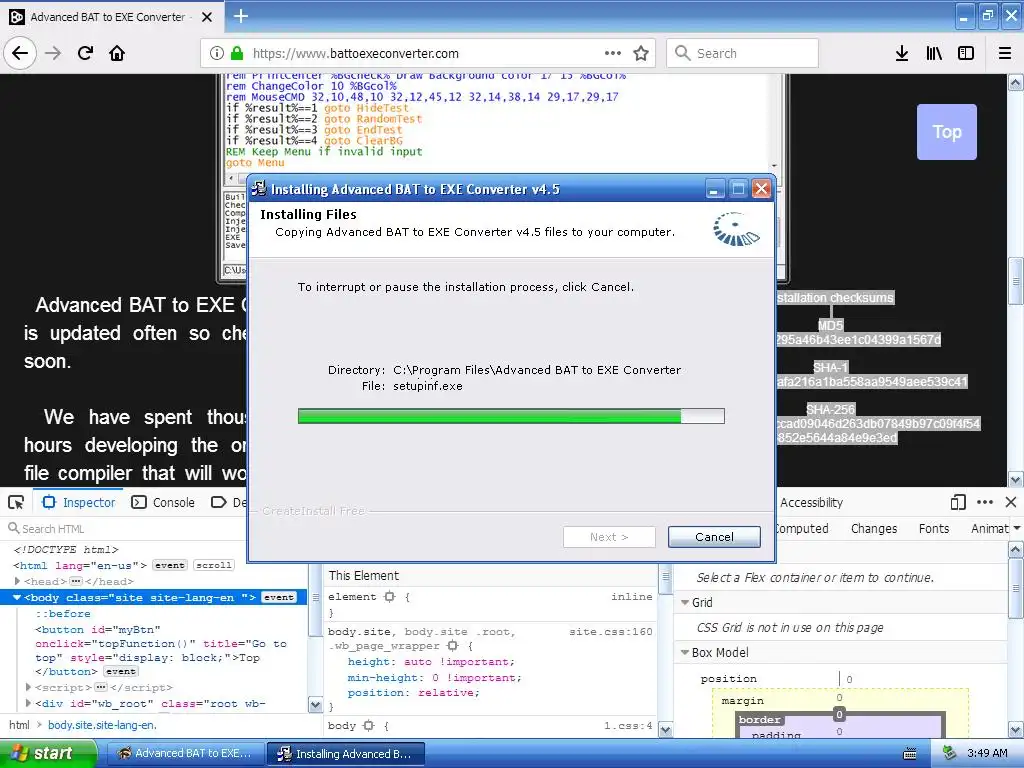The image size is (1024, 768).
Task: Close the Advanced BAT to EXE Converter tab
Action: pos(207,17)
